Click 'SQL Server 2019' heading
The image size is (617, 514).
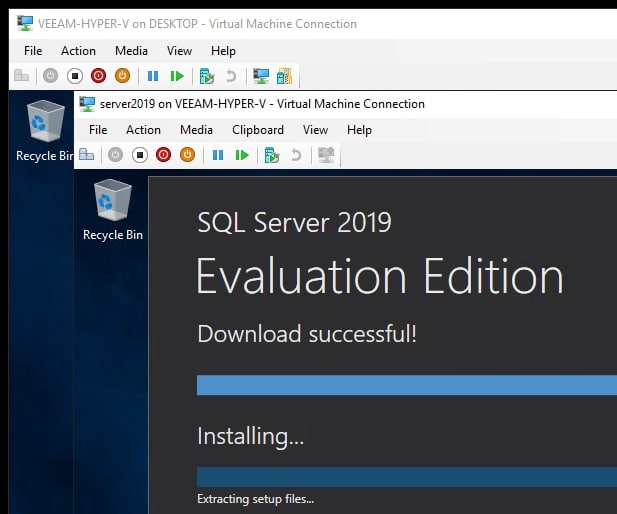[294, 222]
